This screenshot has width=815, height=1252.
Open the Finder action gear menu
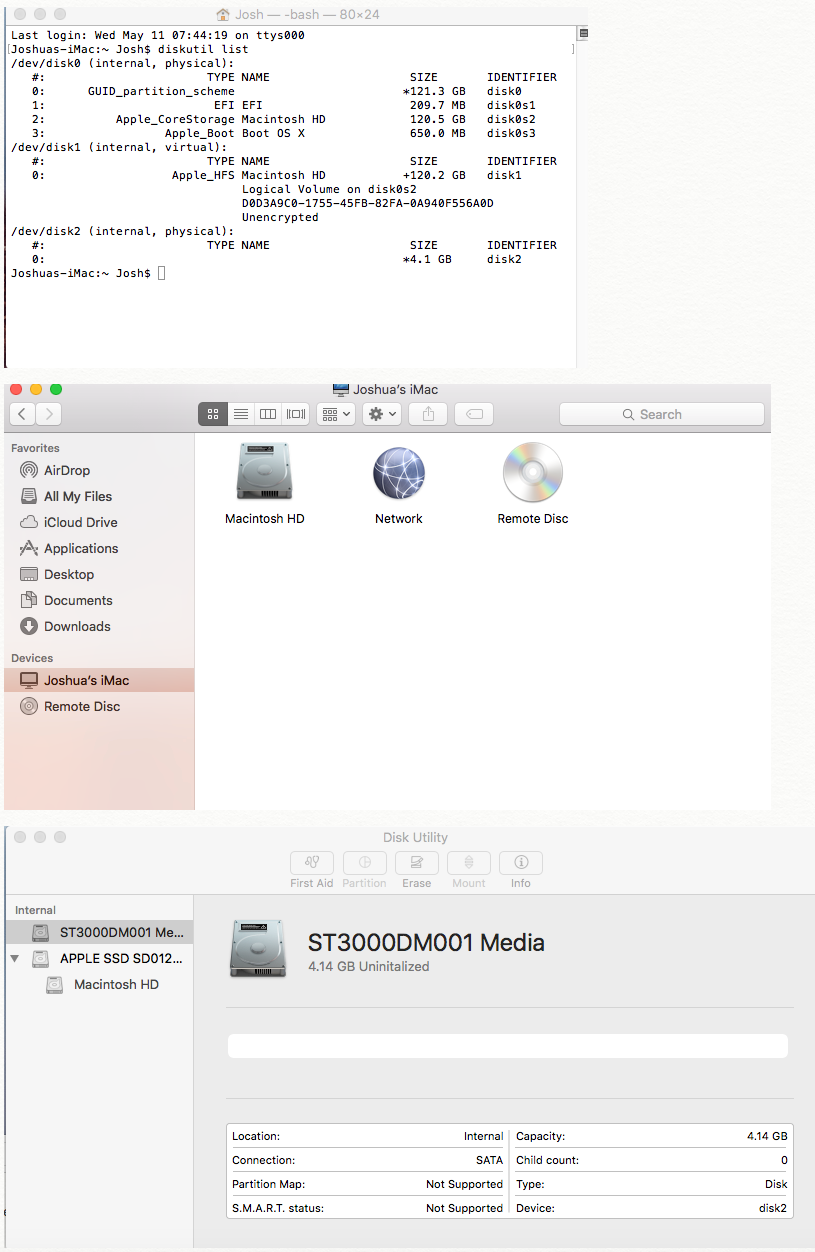[382, 414]
